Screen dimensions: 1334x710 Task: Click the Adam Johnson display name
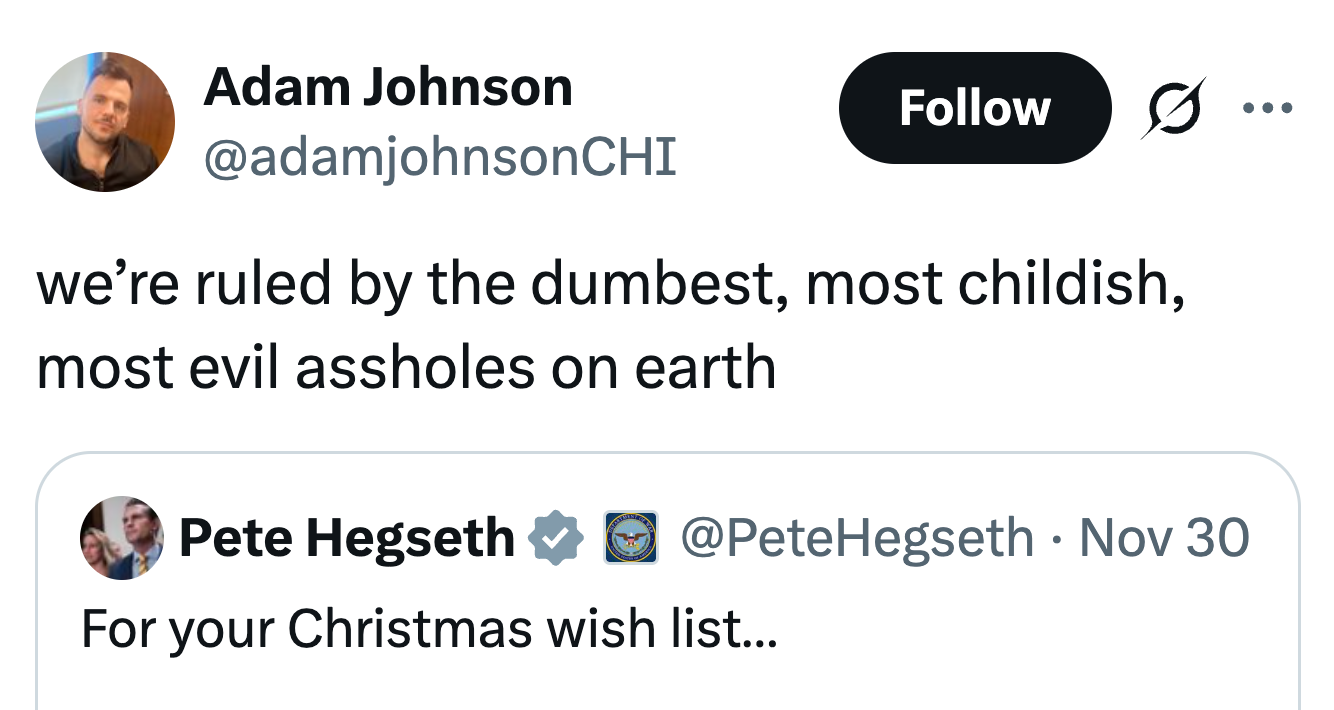pos(387,88)
